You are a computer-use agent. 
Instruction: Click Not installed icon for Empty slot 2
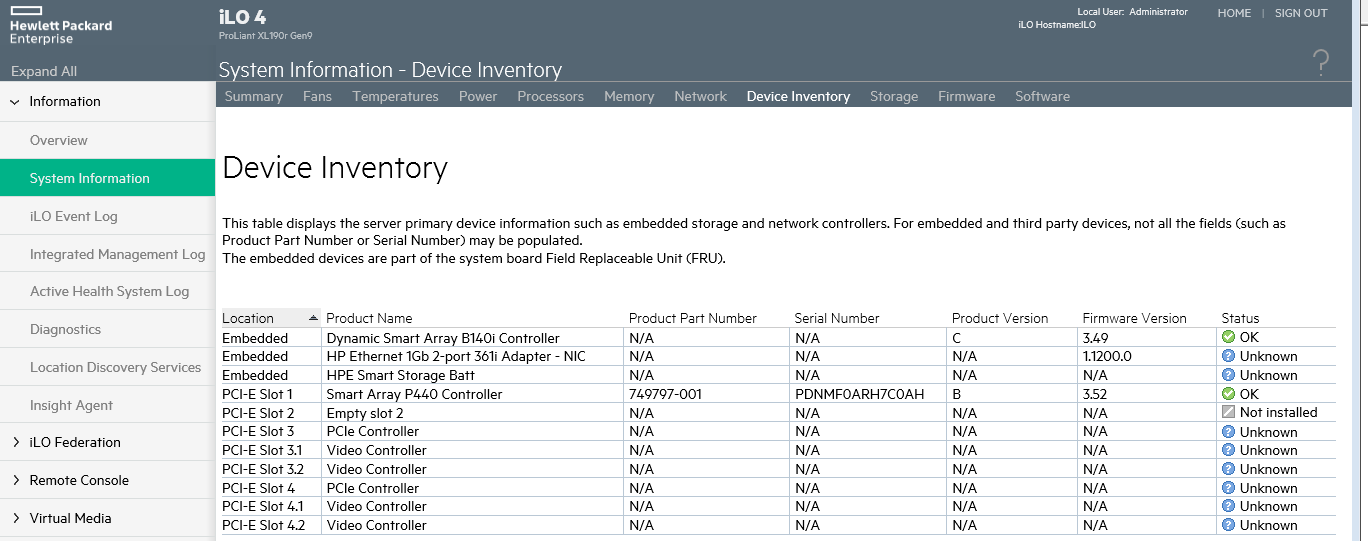1228,412
